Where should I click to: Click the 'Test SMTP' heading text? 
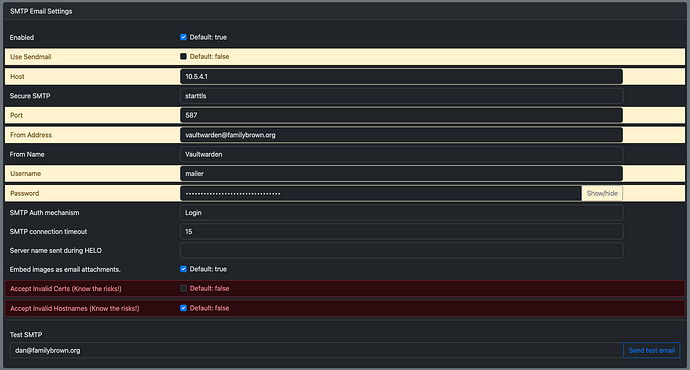pyautogui.click(x=26, y=335)
